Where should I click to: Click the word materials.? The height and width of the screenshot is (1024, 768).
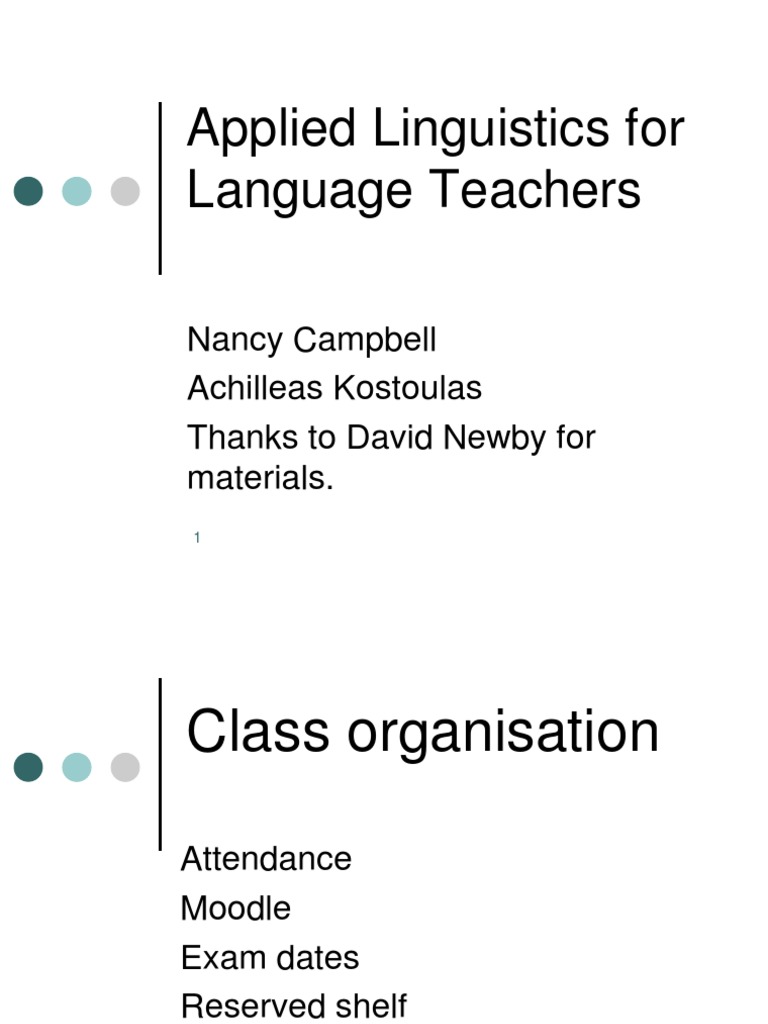point(260,478)
